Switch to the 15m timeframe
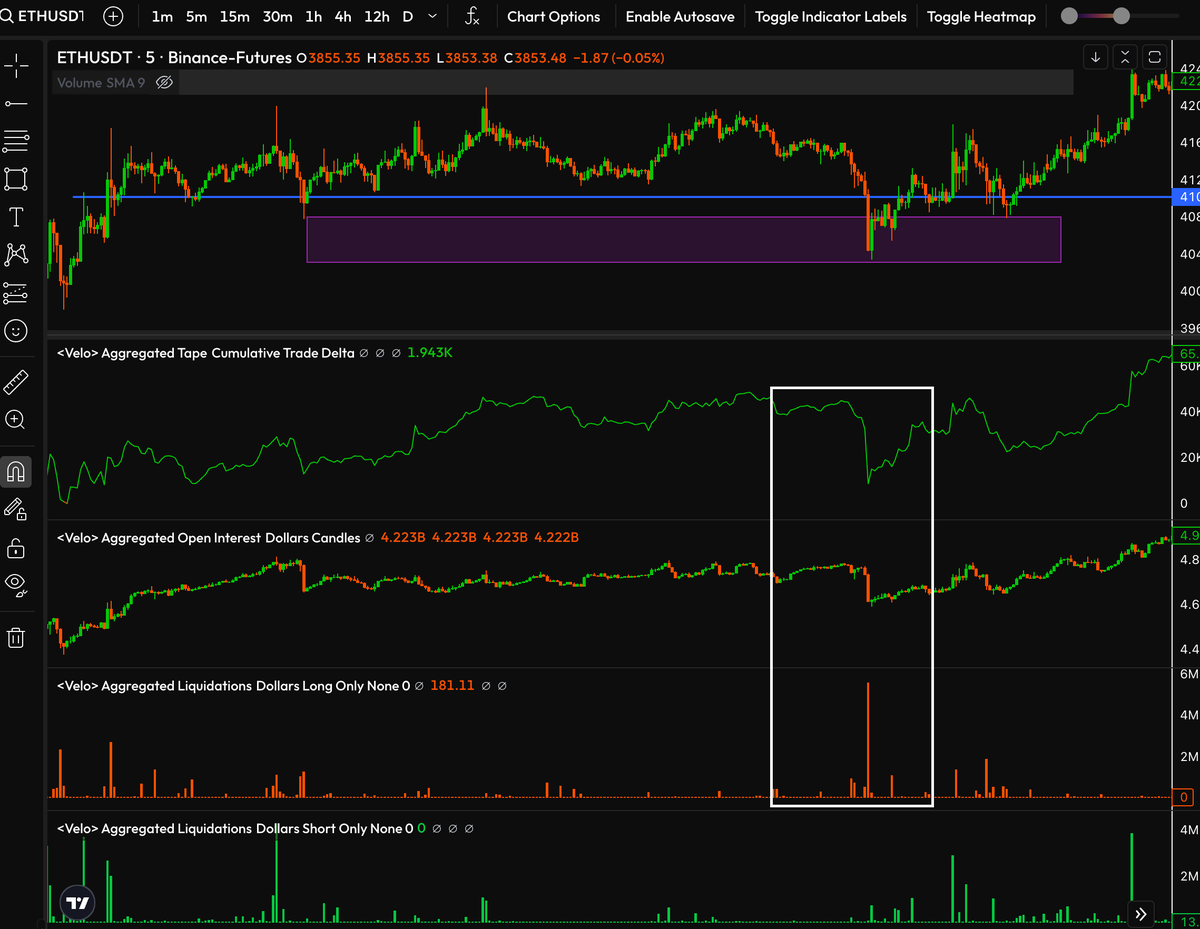 (x=235, y=16)
